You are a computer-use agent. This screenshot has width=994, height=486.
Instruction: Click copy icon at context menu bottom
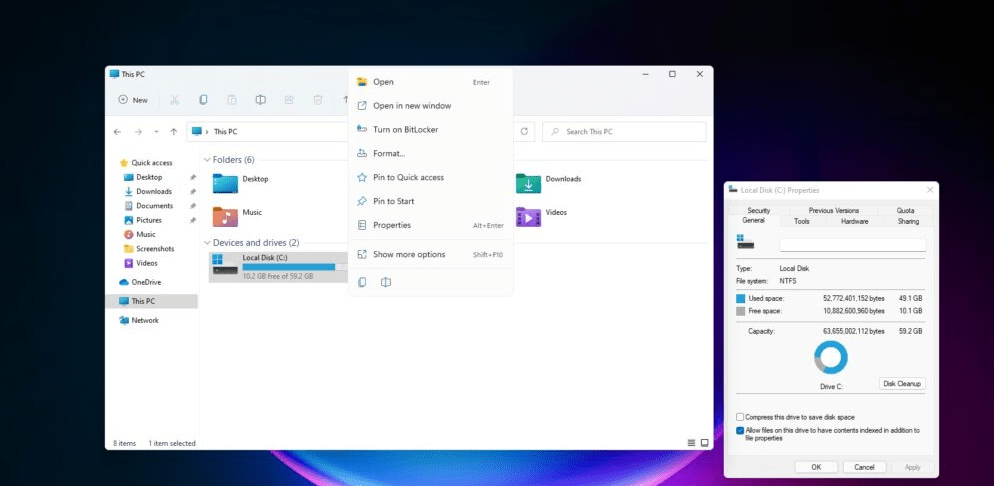tap(362, 282)
